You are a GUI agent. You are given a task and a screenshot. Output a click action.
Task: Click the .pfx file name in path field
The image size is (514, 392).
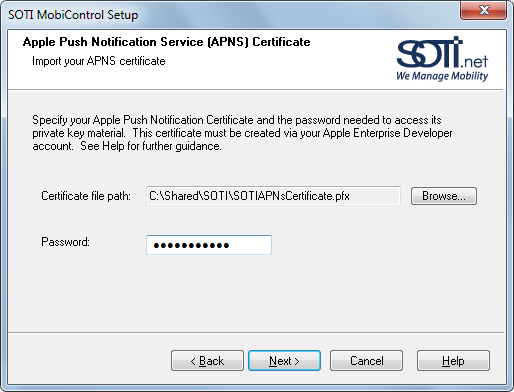(291, 196)
